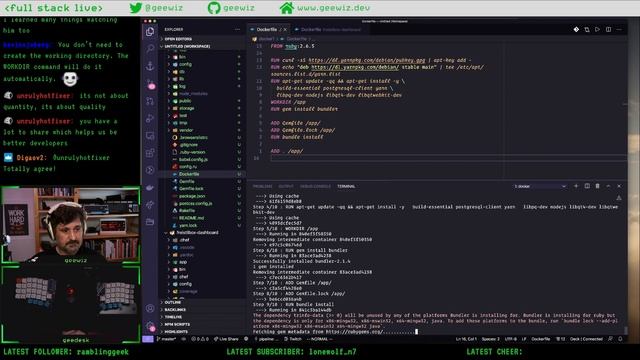Click Live Share in the status bar
Viewport: 640px width, 360px height.
226,339
